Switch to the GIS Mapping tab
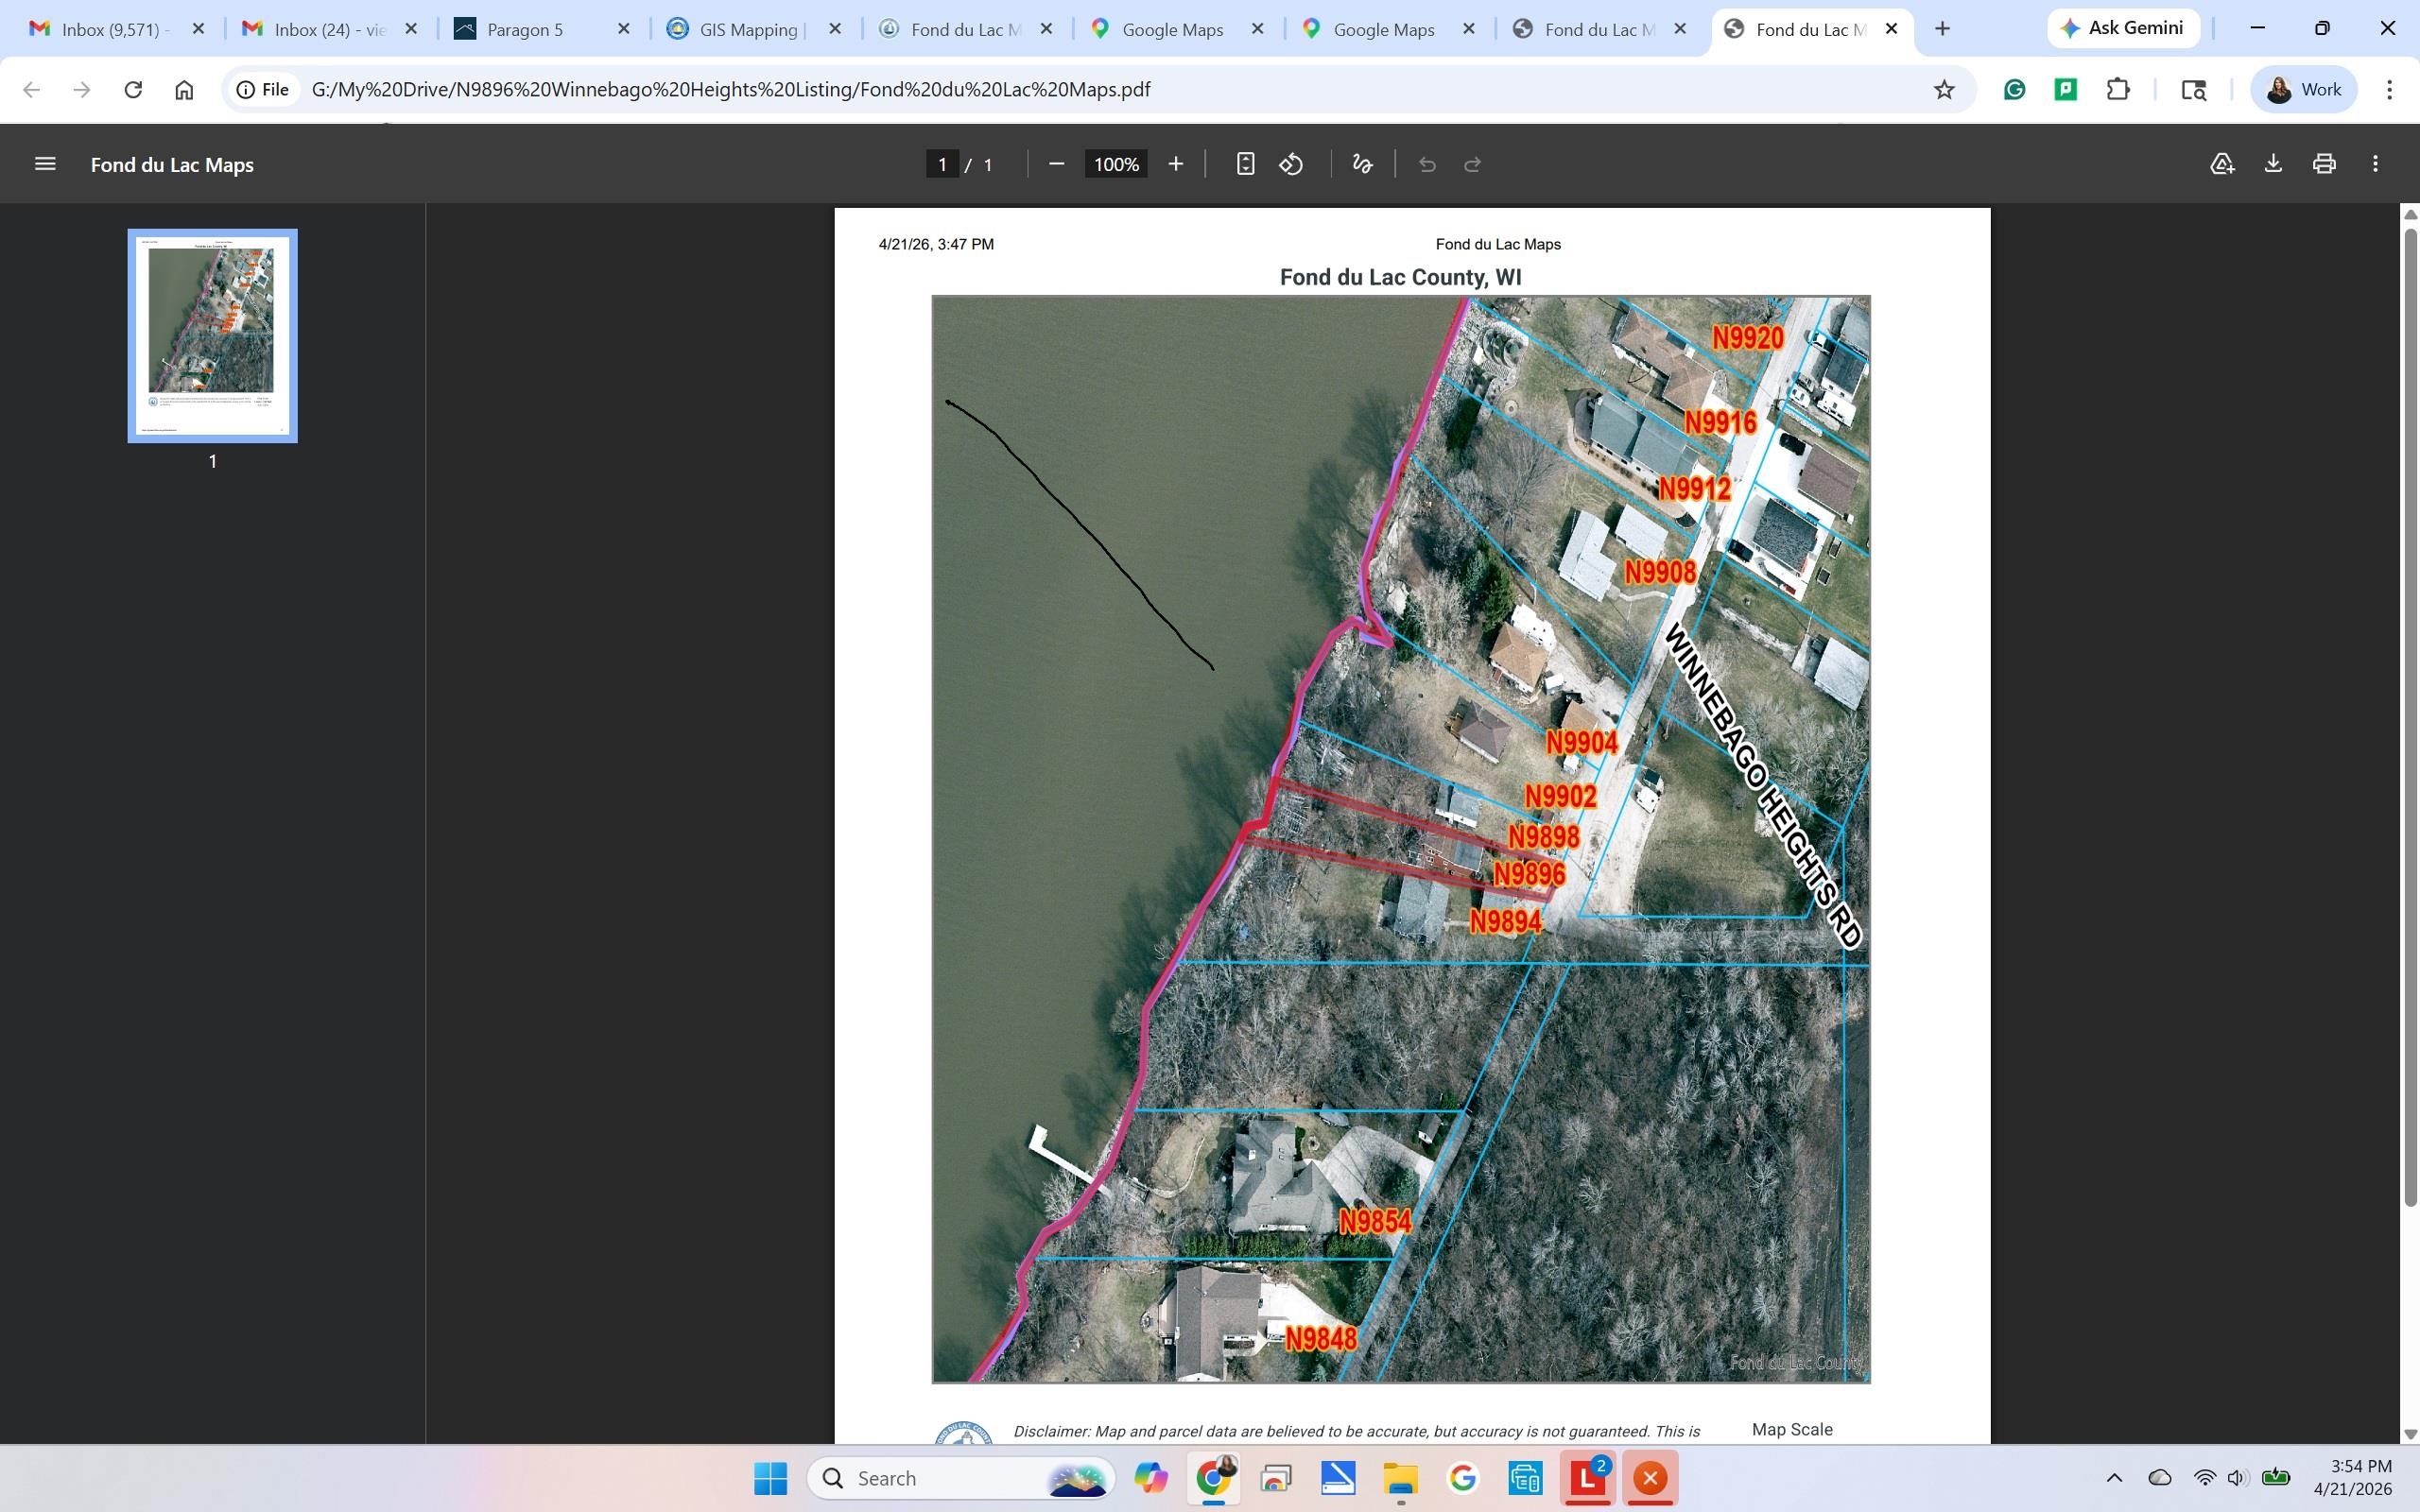The image size is (2420, 1512). pyautogui.click(x=748, y=30)
